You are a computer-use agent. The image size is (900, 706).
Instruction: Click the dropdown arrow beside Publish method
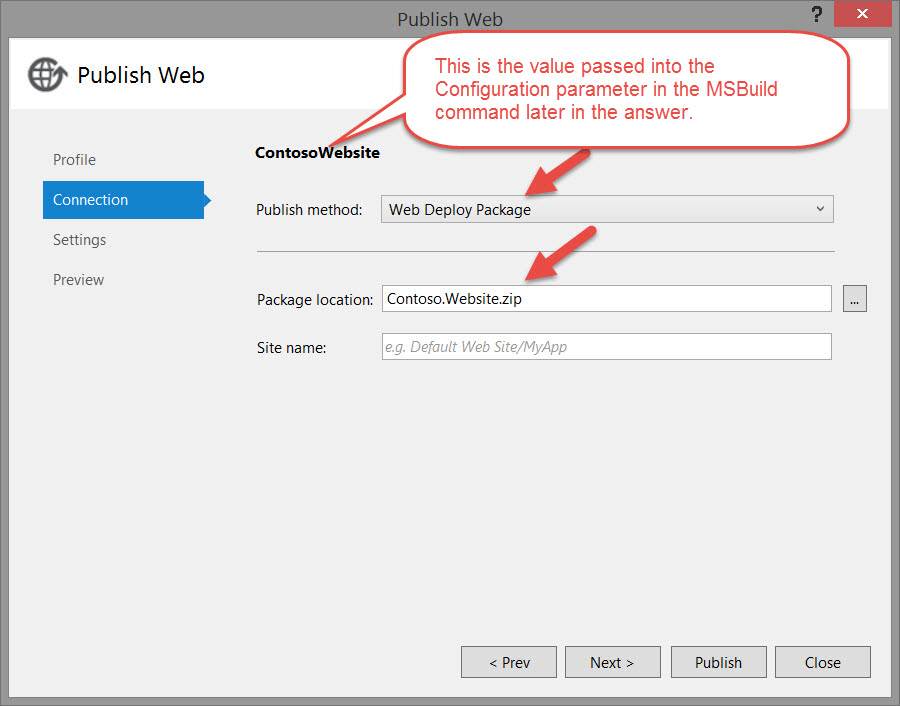coord(820,209)
